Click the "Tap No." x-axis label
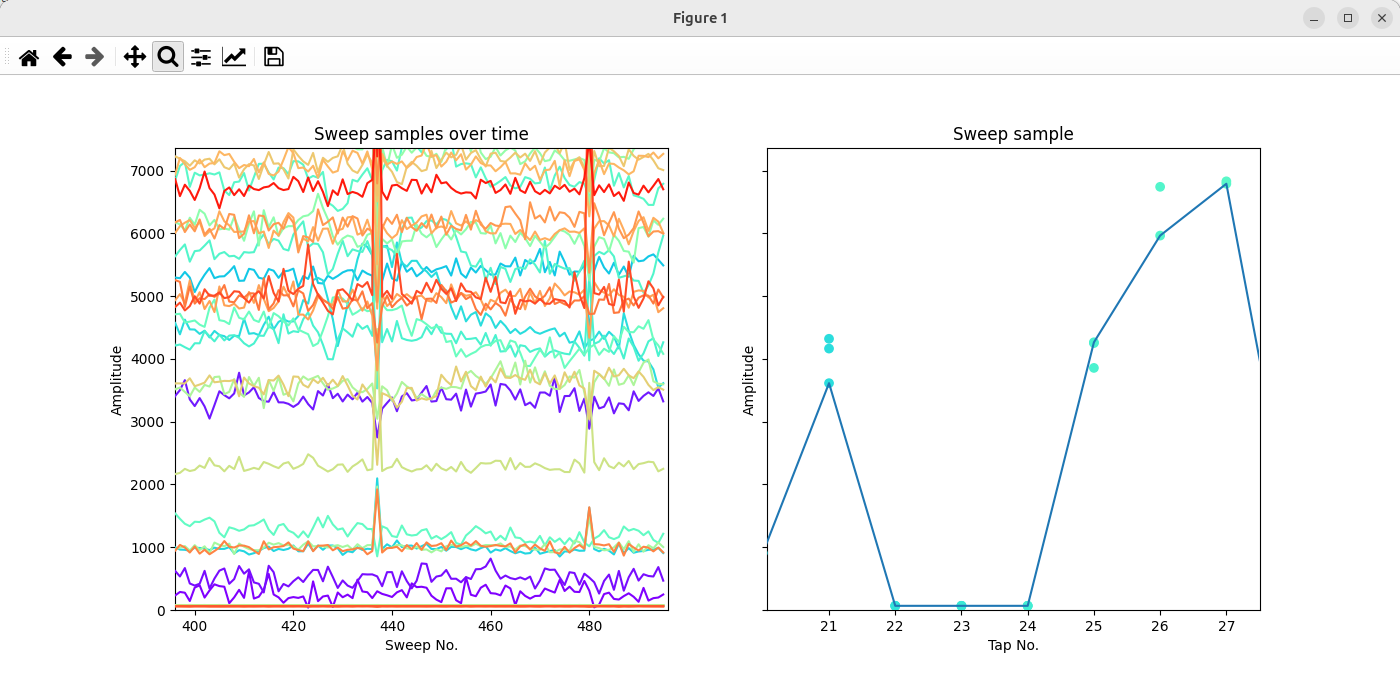The width and height of the screenshot is (1400, 676). pyautogui.click(x=1013, y=645)
